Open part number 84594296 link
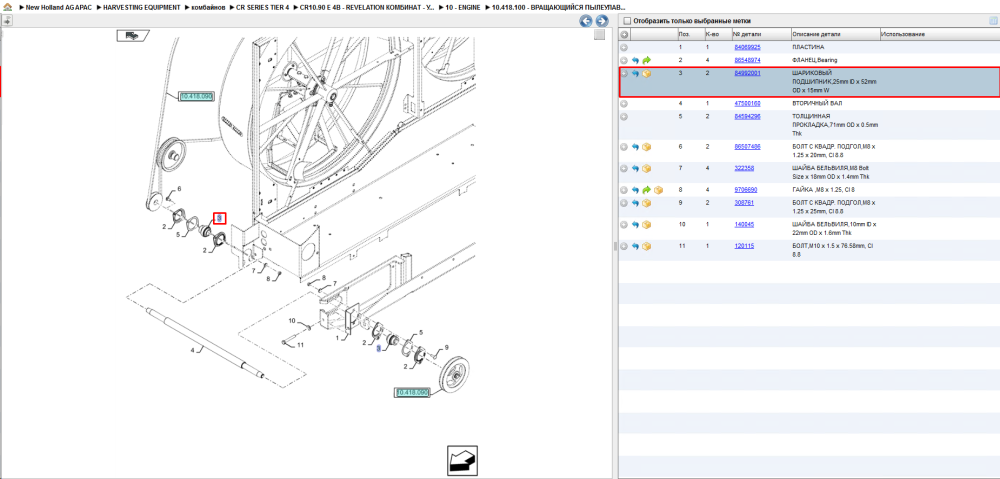Viewport: 1000px width, 479px height. click(747, 117)
